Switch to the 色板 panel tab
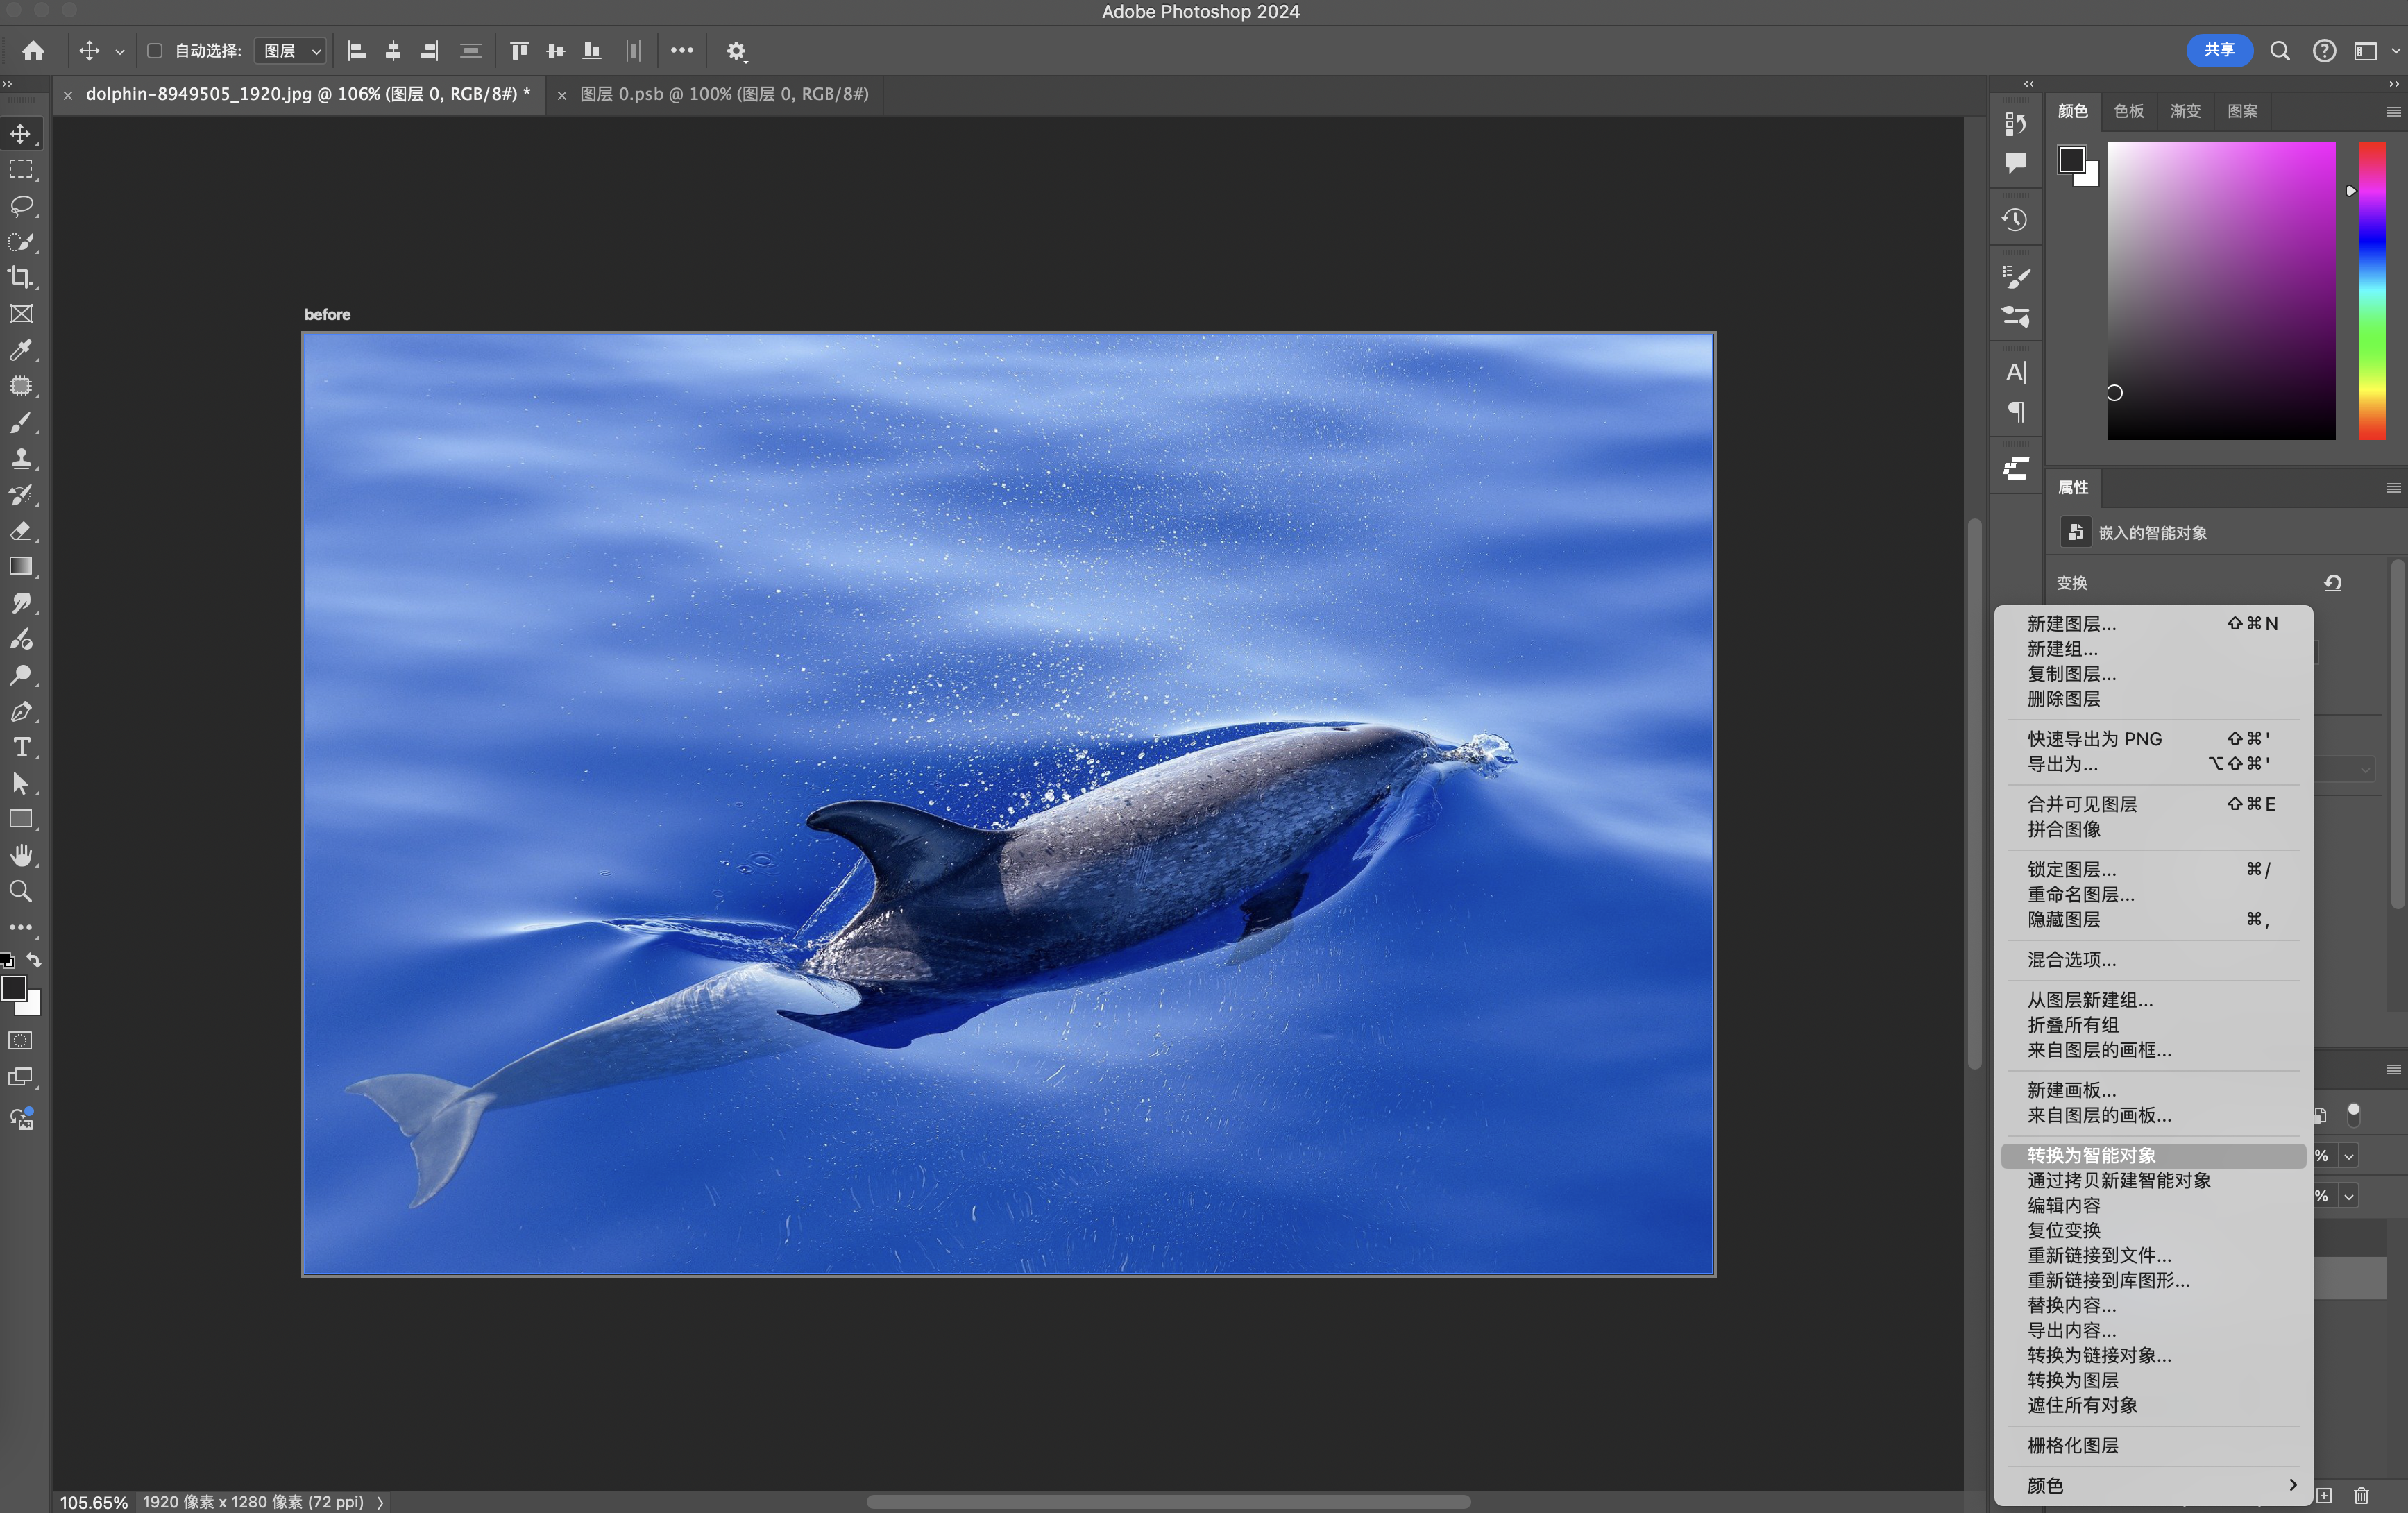This screenshot has width=2408, height=1513. tap(2128, 111)
